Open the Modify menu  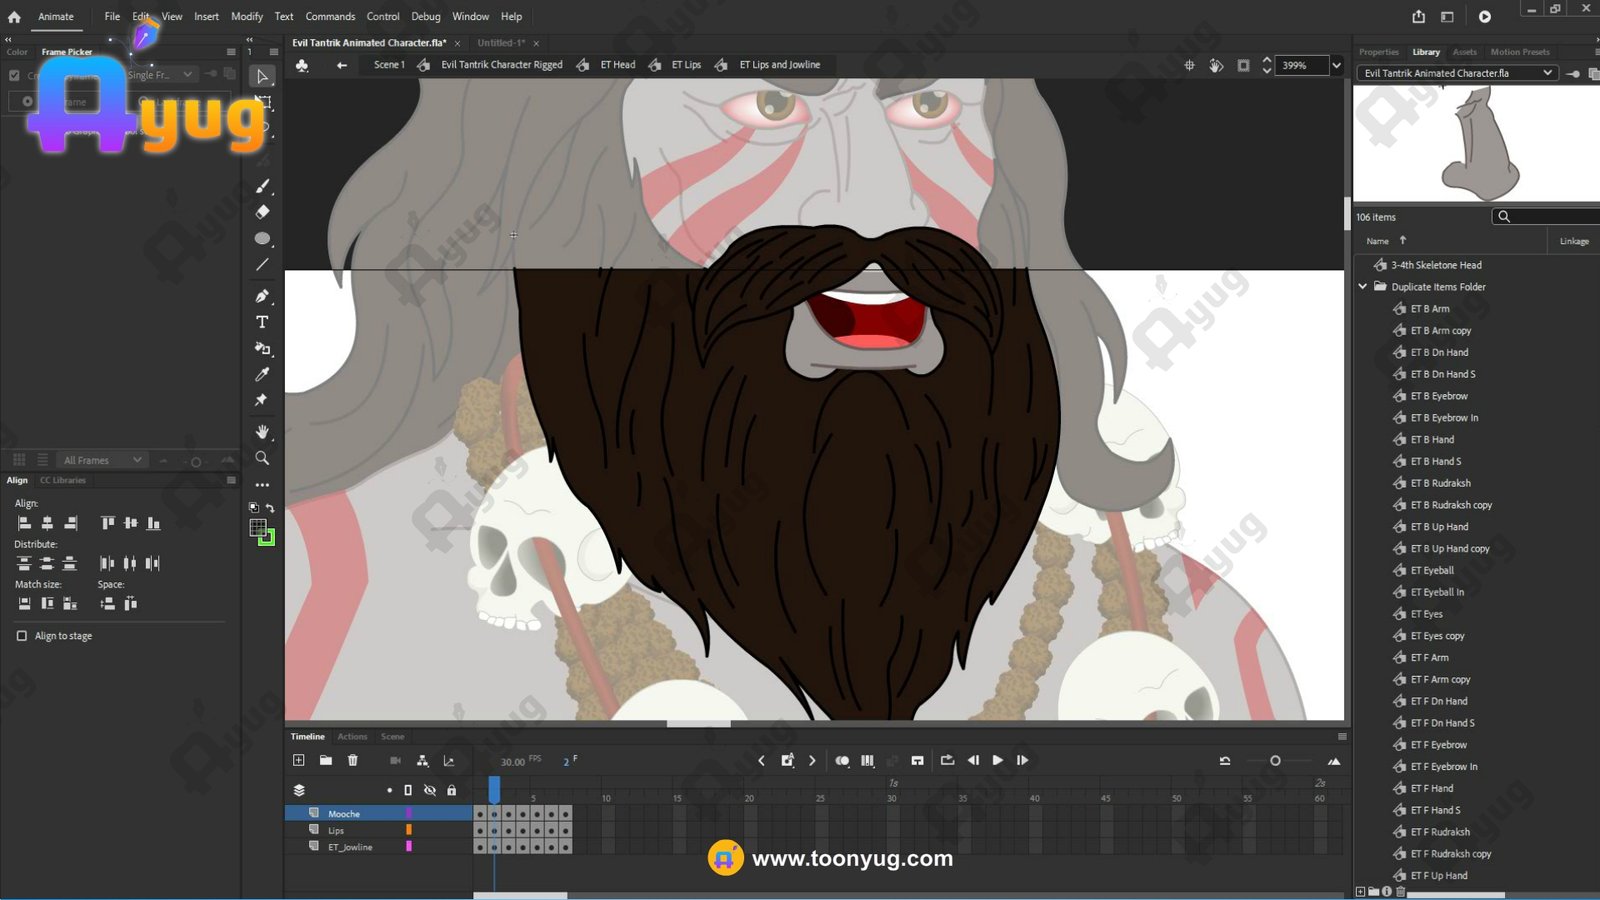pyautogui.click(x=246, y=17)
